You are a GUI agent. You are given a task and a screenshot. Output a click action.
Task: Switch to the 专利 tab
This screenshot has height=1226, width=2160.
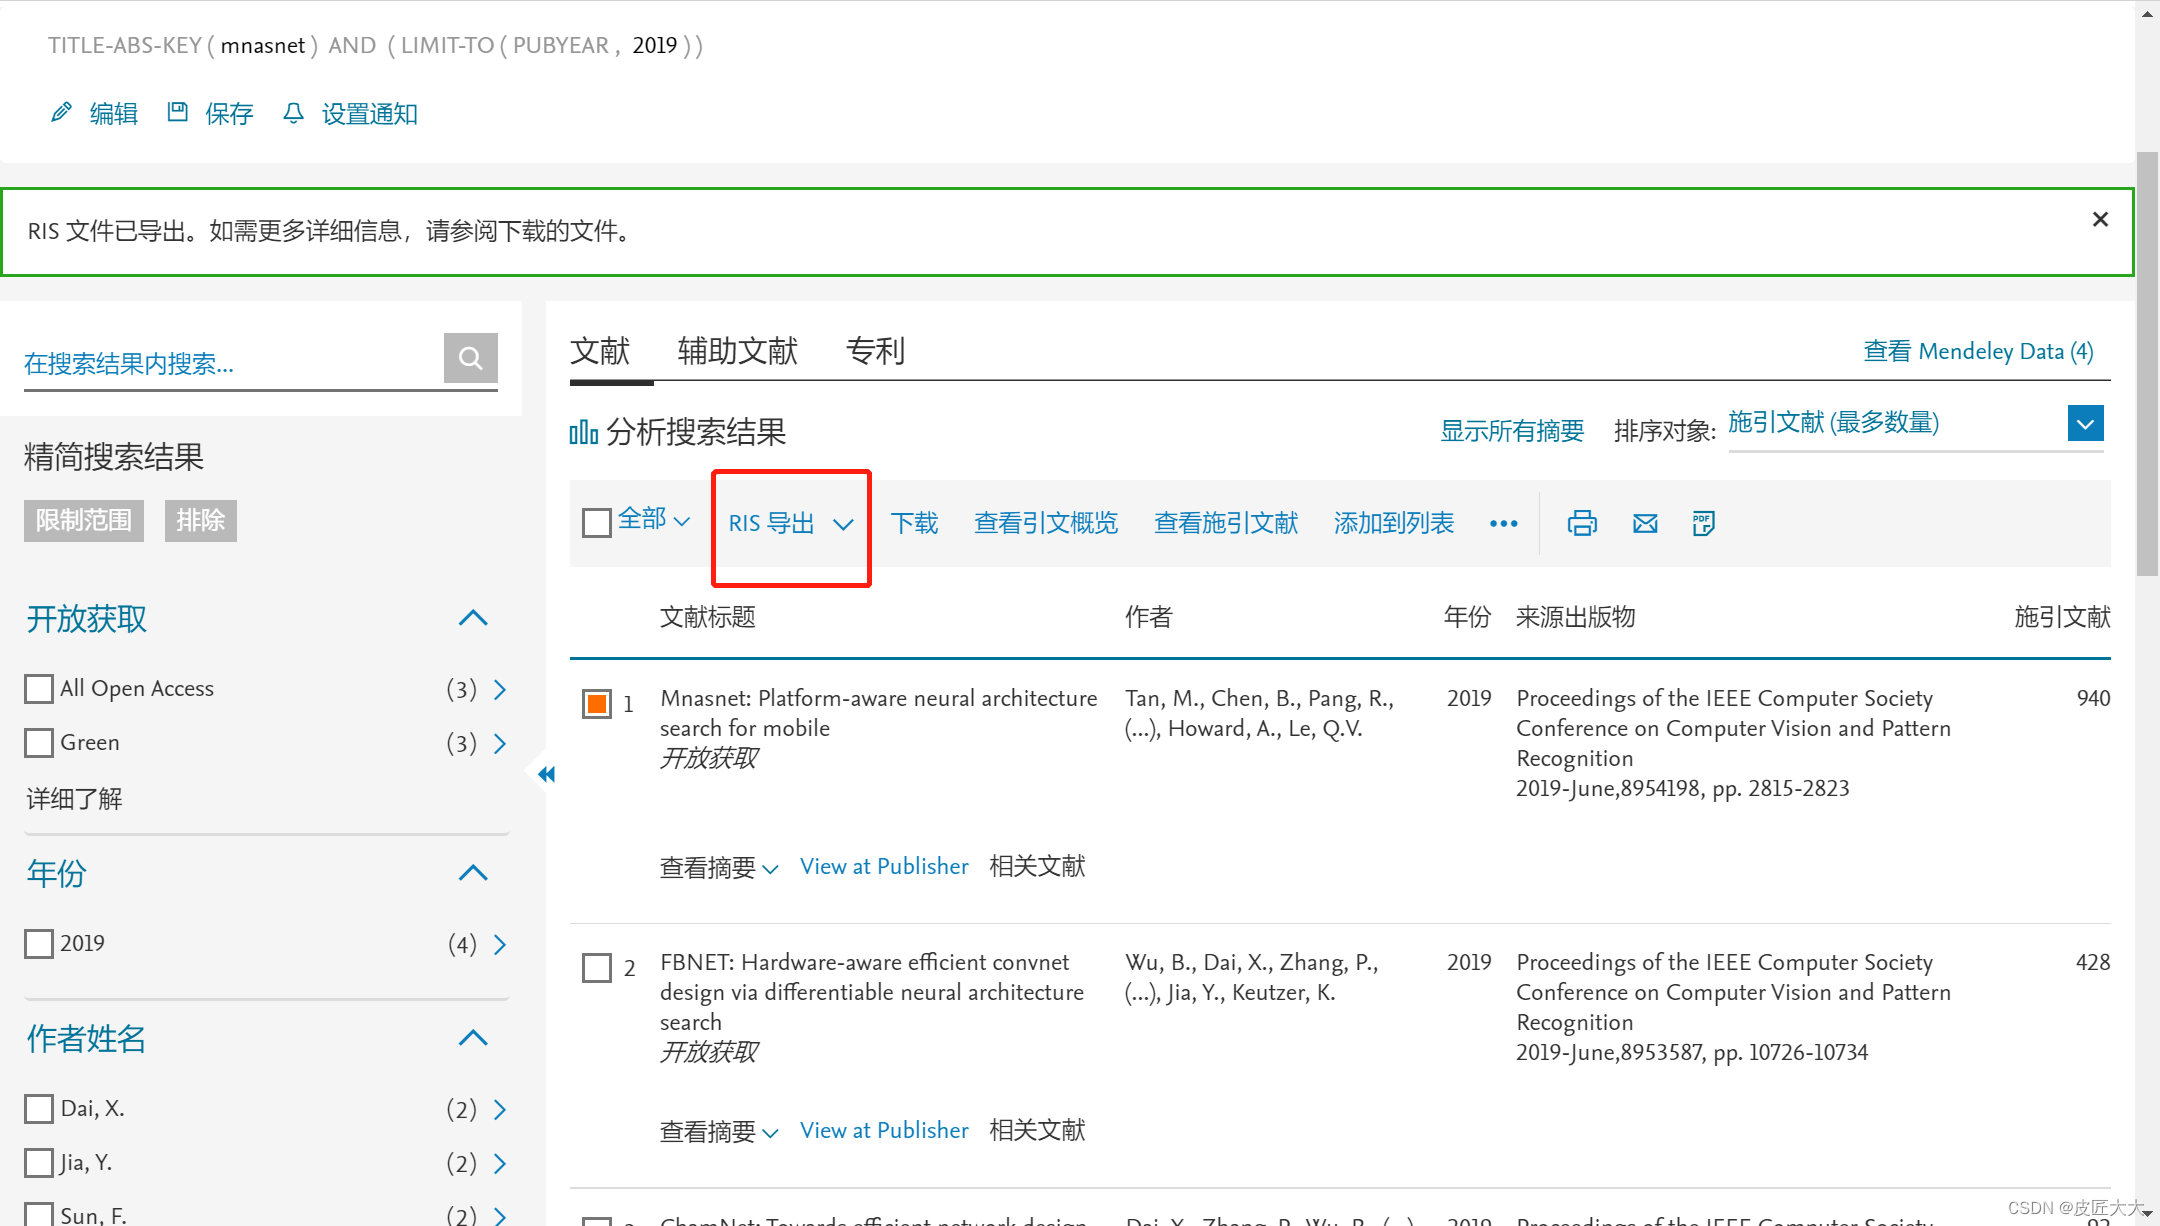[874, 351]
